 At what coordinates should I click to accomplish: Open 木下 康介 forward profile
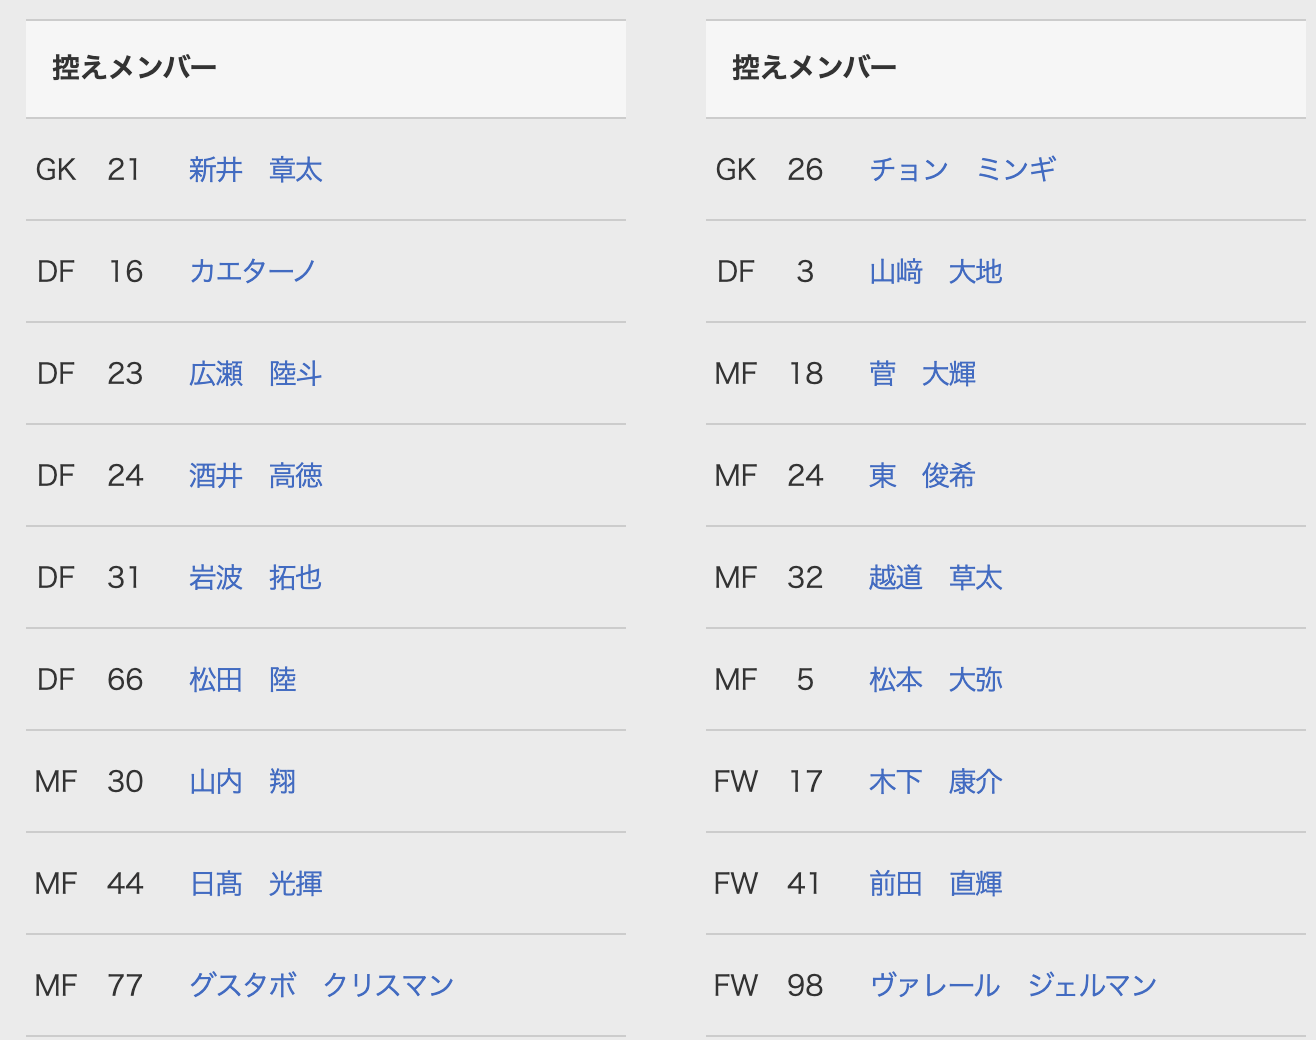936,782
